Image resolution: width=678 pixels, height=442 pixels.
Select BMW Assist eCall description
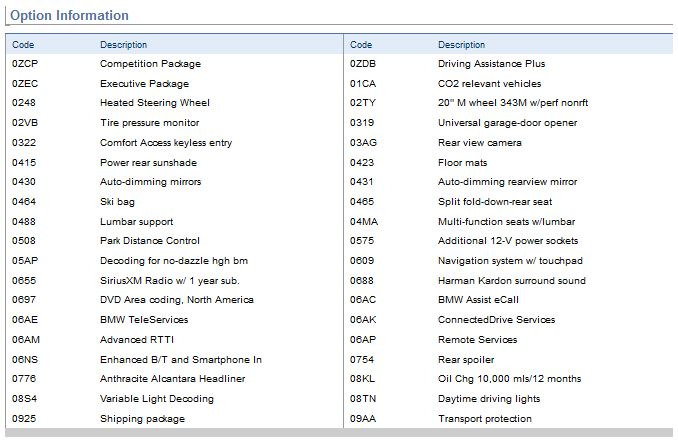tap(478, 300)
